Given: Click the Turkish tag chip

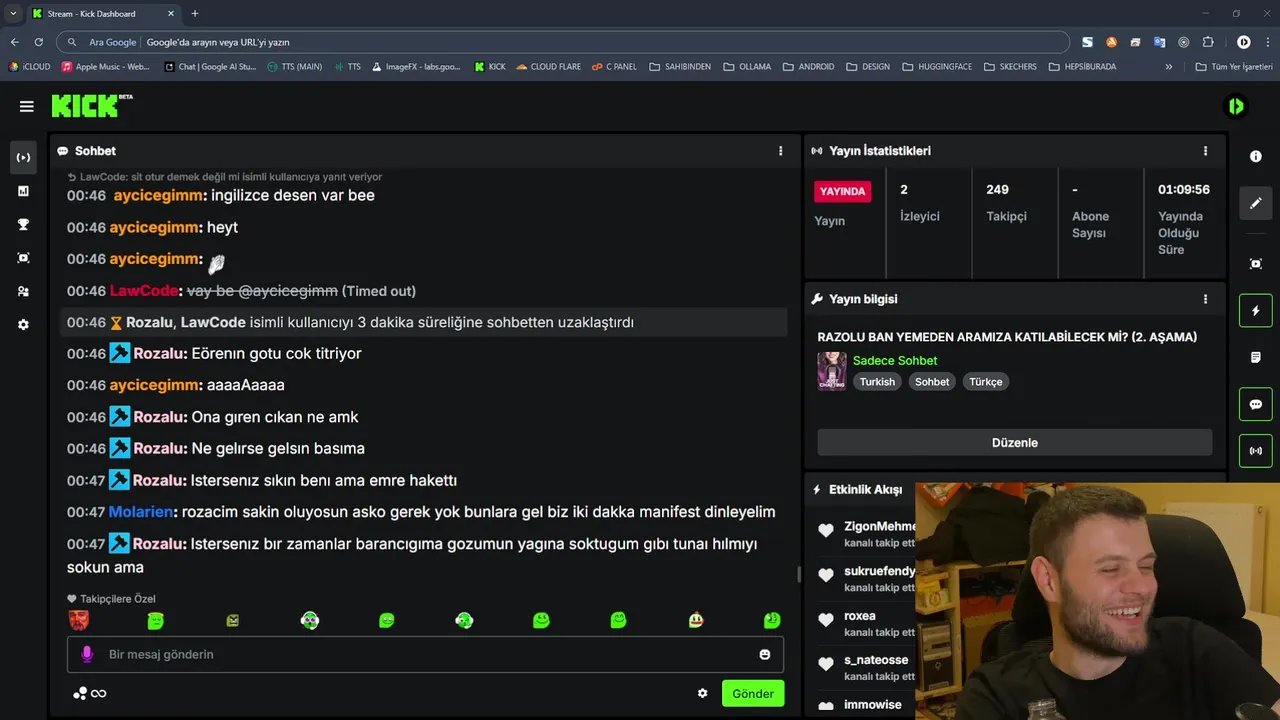Looking at the screenshot, I should coord(877,382).
